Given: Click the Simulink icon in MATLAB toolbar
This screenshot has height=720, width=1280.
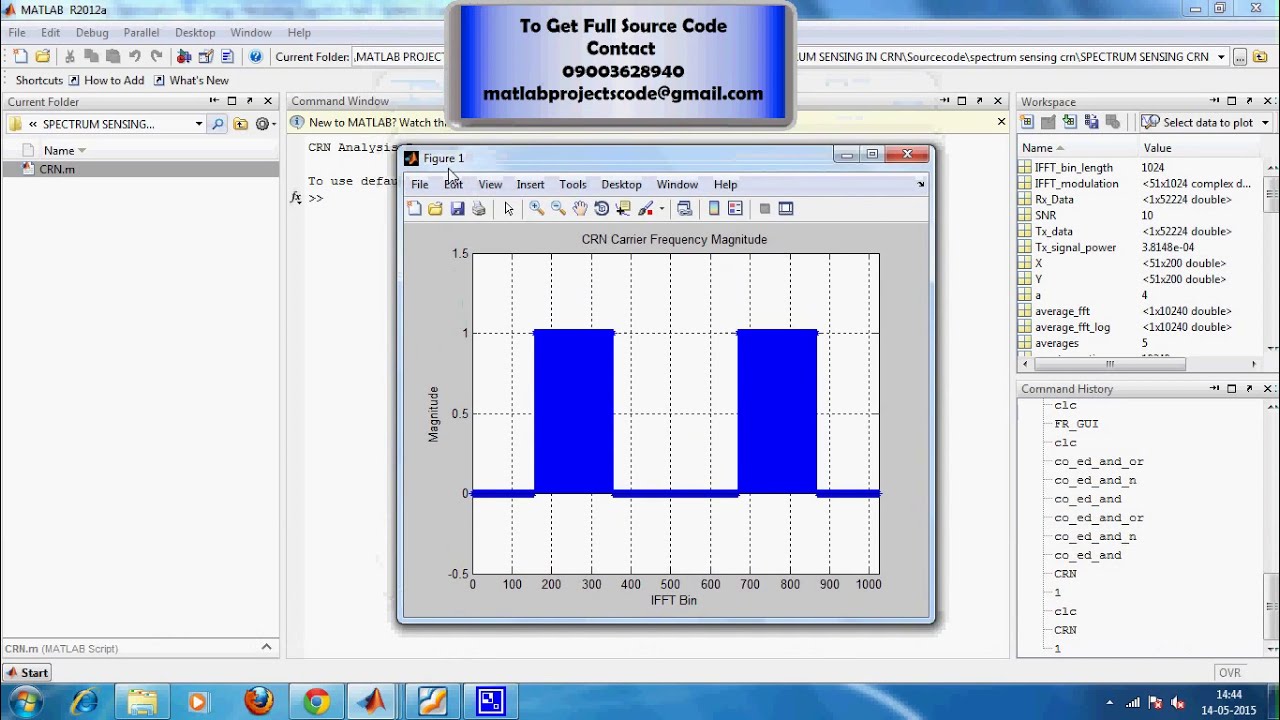Looking at the screenshot, I should click(x=184, y=57).
